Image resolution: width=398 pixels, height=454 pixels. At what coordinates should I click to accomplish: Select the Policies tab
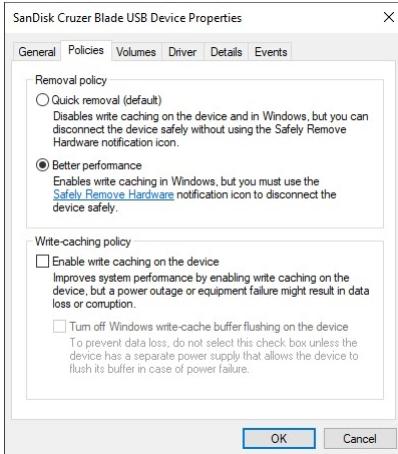click(x=86, y=50)
